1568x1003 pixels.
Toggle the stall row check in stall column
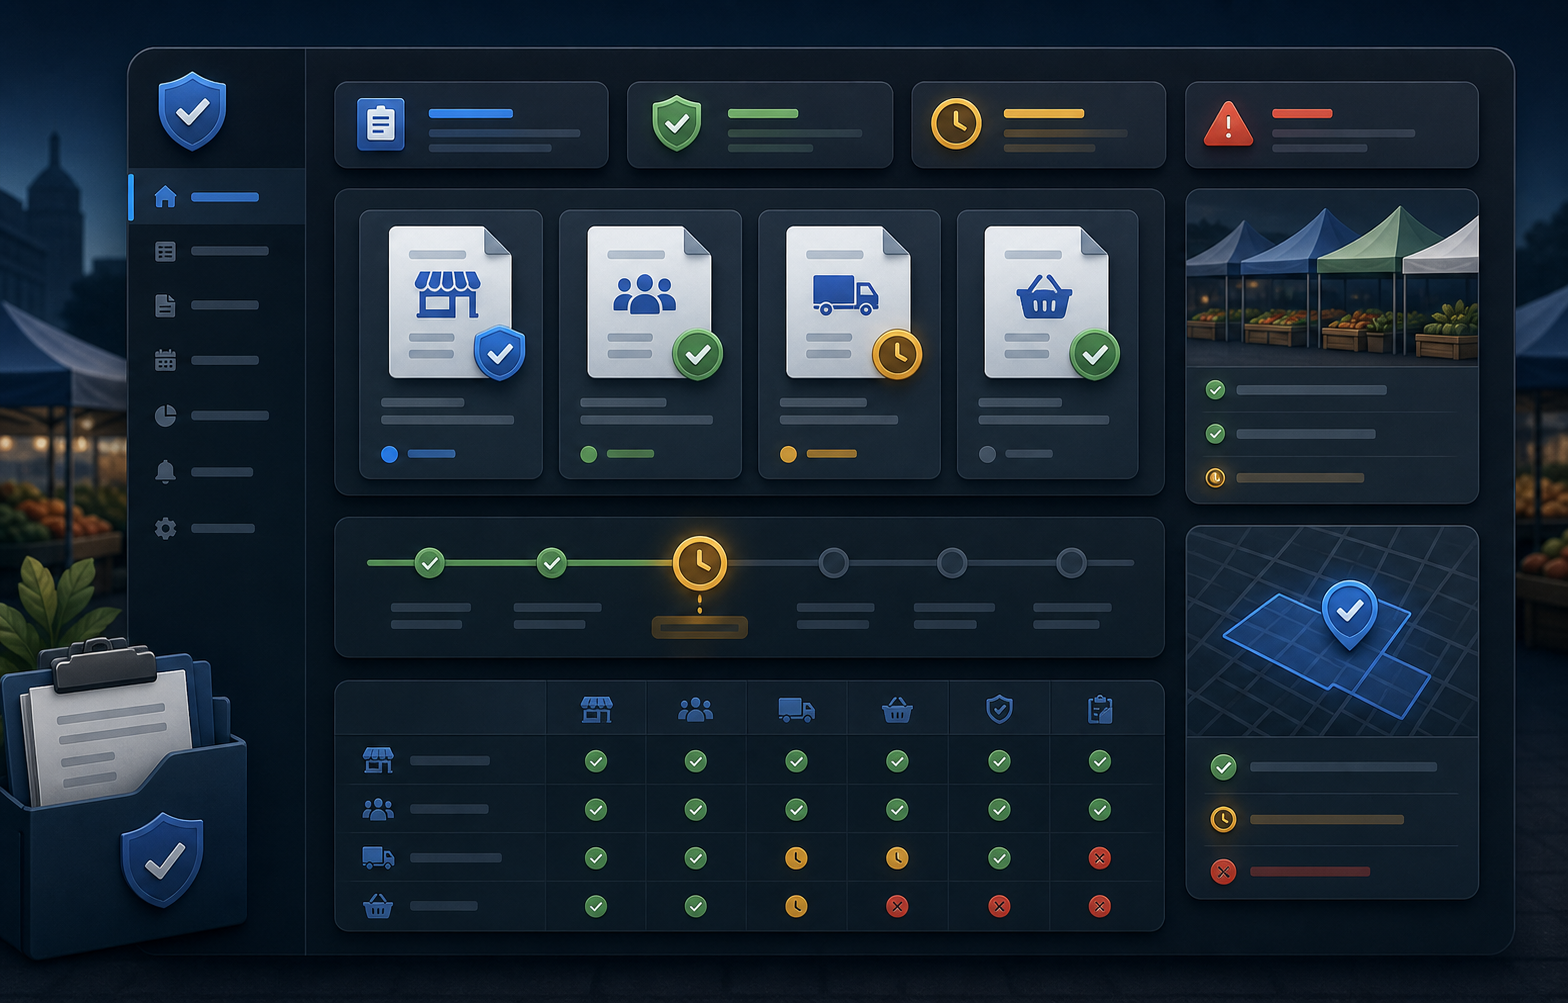click(x=596, y=761)
